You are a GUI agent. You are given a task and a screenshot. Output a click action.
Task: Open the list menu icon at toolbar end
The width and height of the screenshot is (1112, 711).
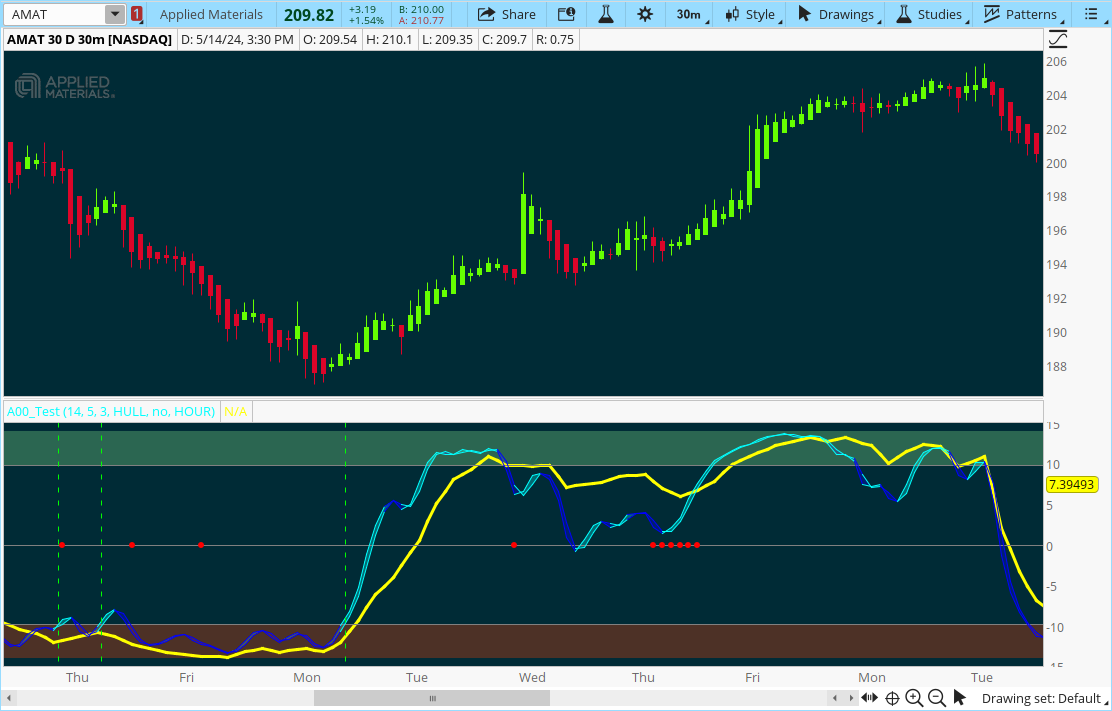pos(1091,14)
